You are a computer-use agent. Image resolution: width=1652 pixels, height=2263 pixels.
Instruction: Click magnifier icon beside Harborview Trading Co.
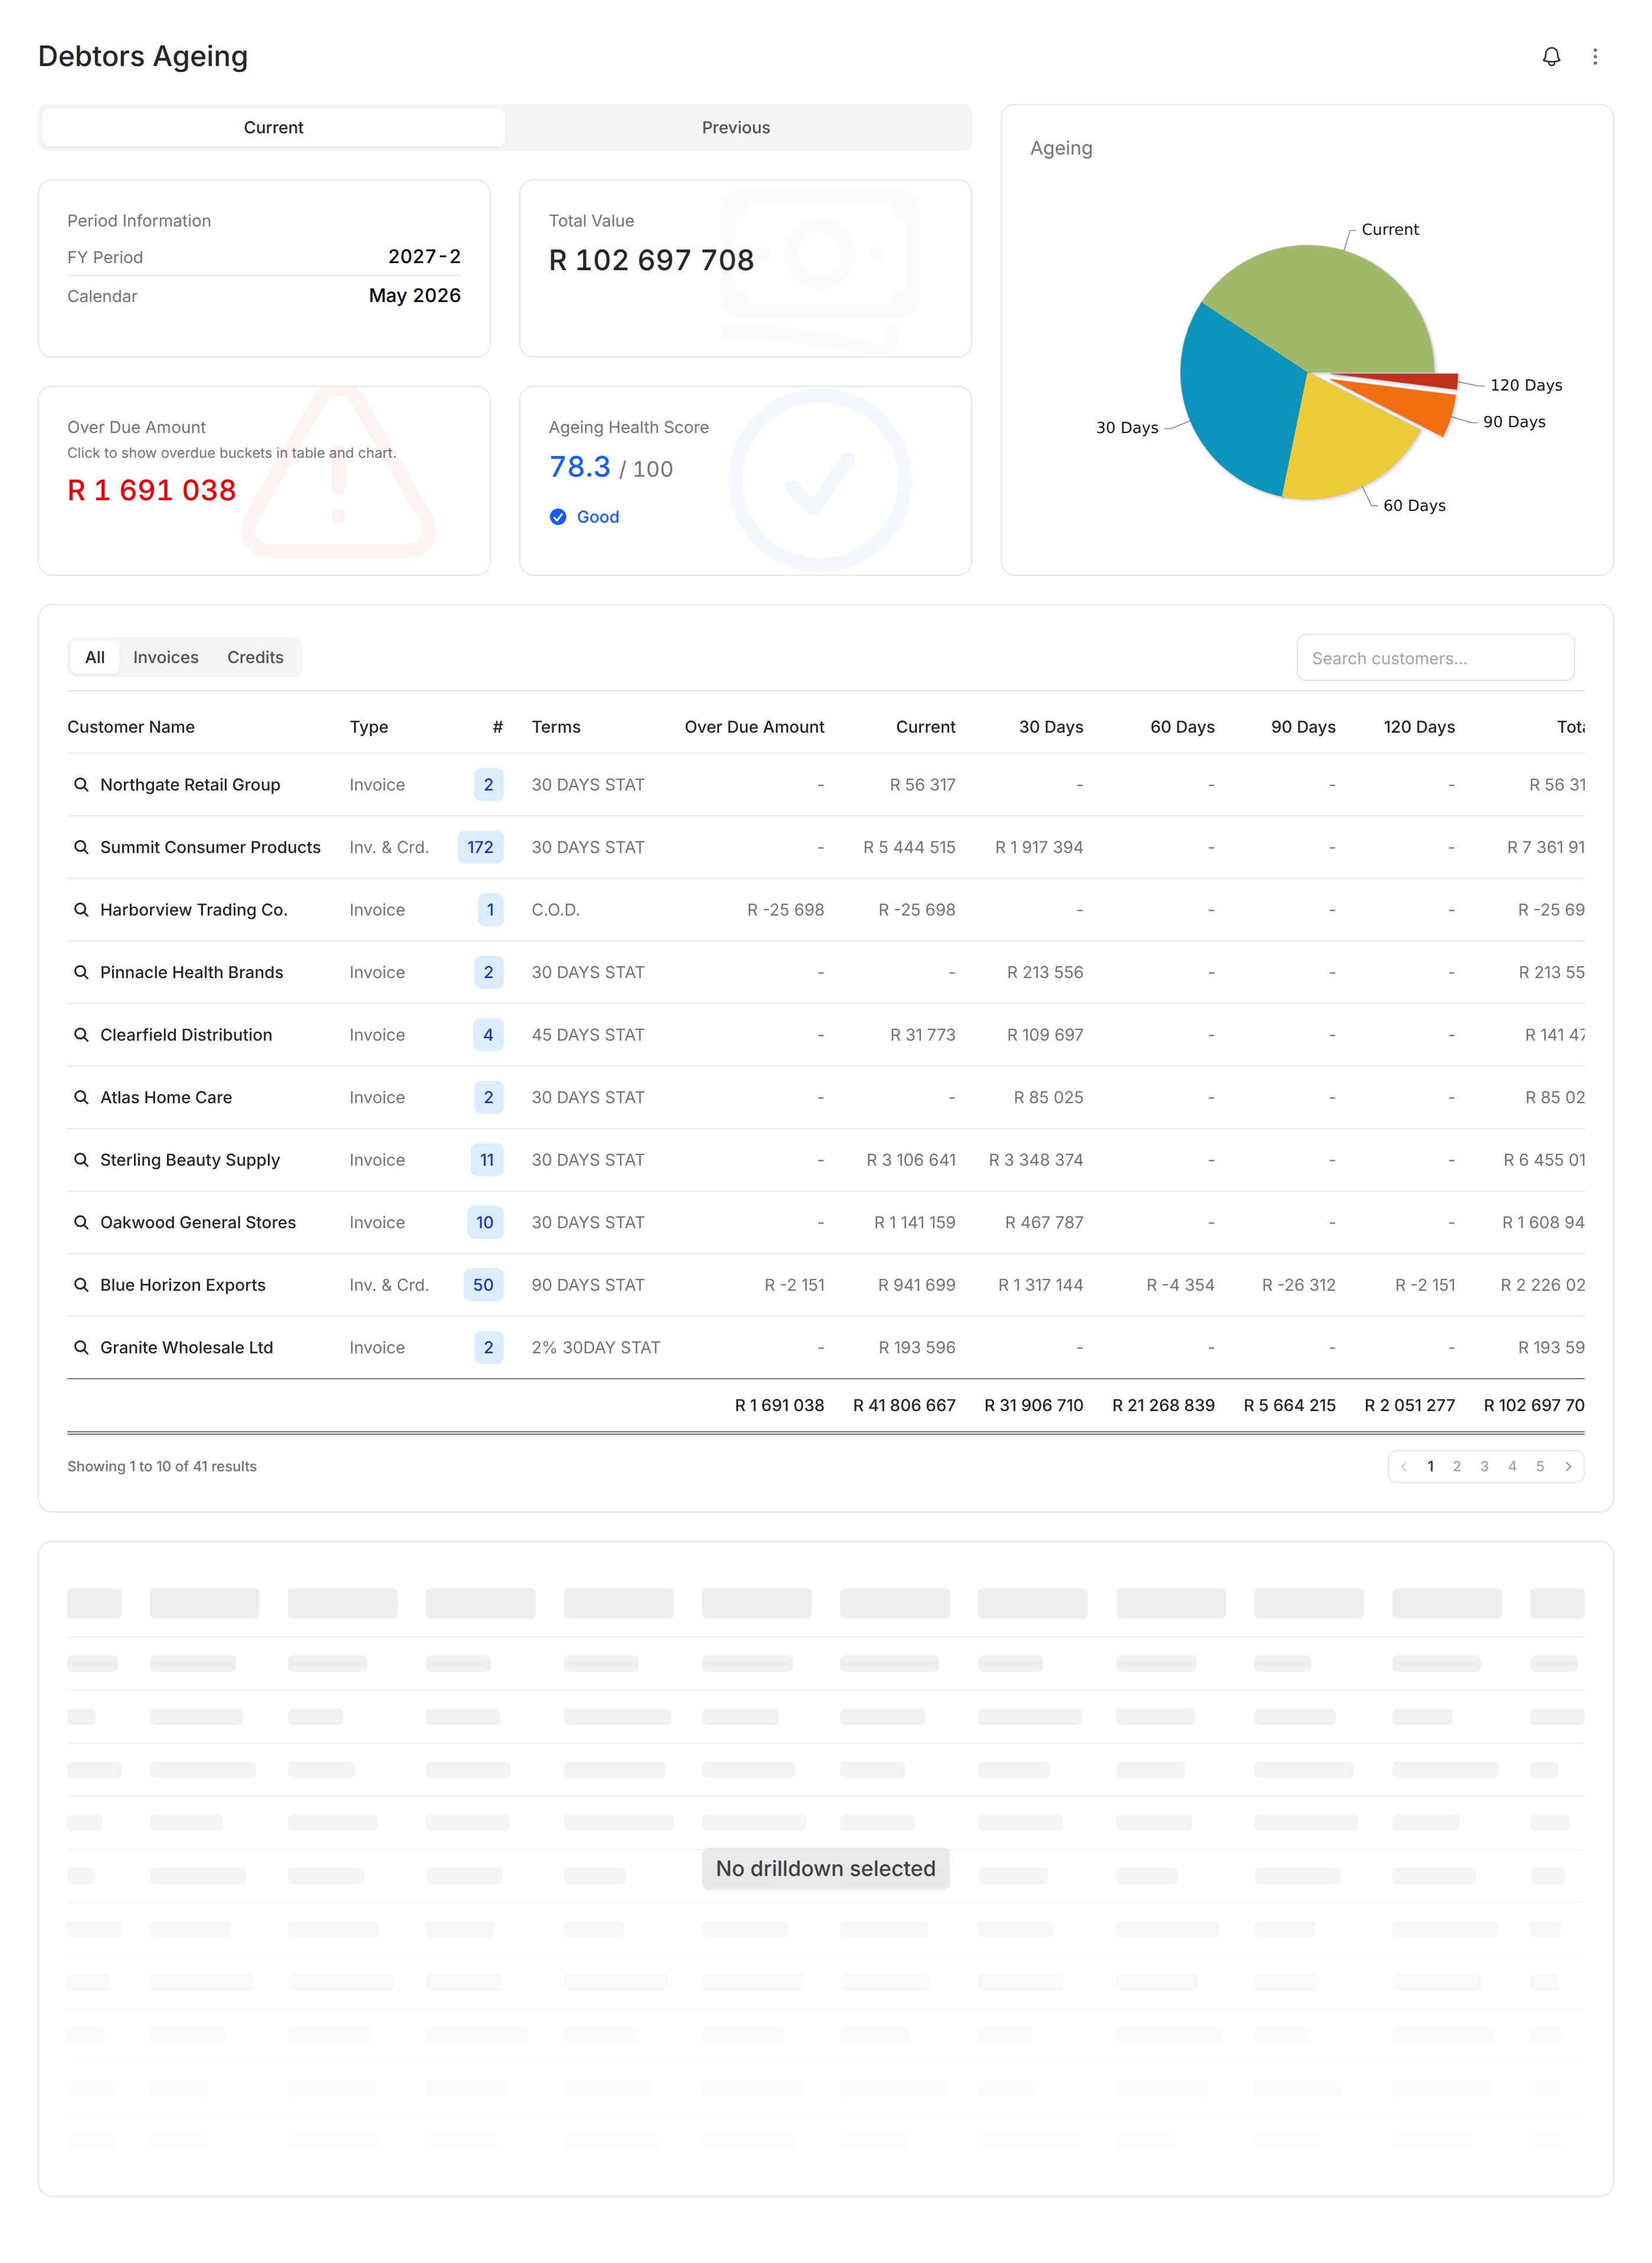81,909
